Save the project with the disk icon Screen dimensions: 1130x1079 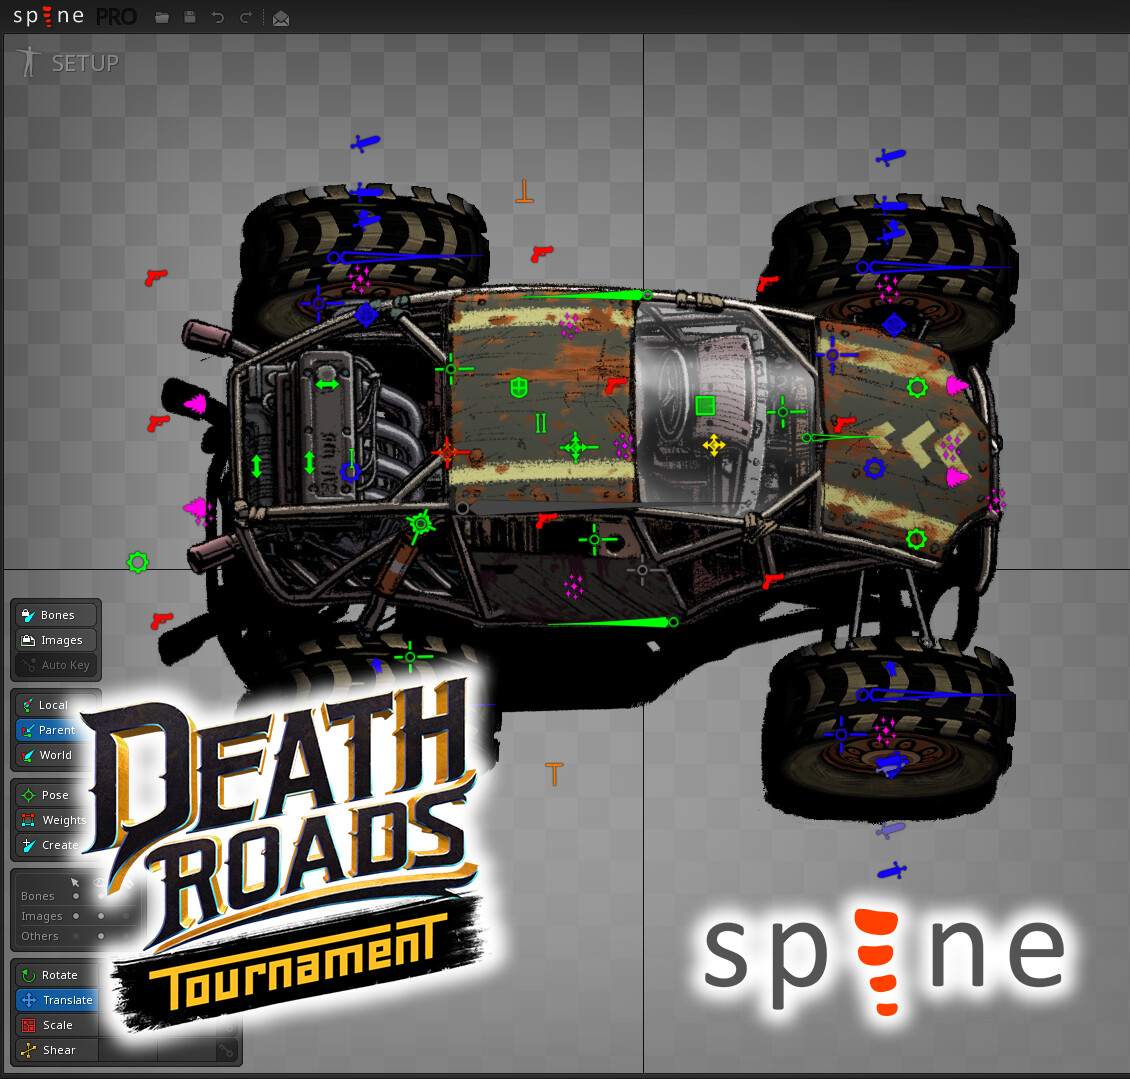pos(190,16)
